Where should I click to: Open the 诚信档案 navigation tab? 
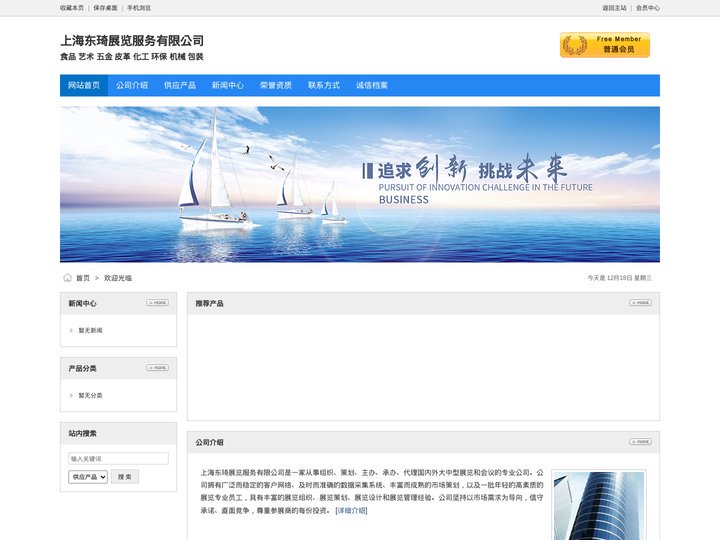372,85
